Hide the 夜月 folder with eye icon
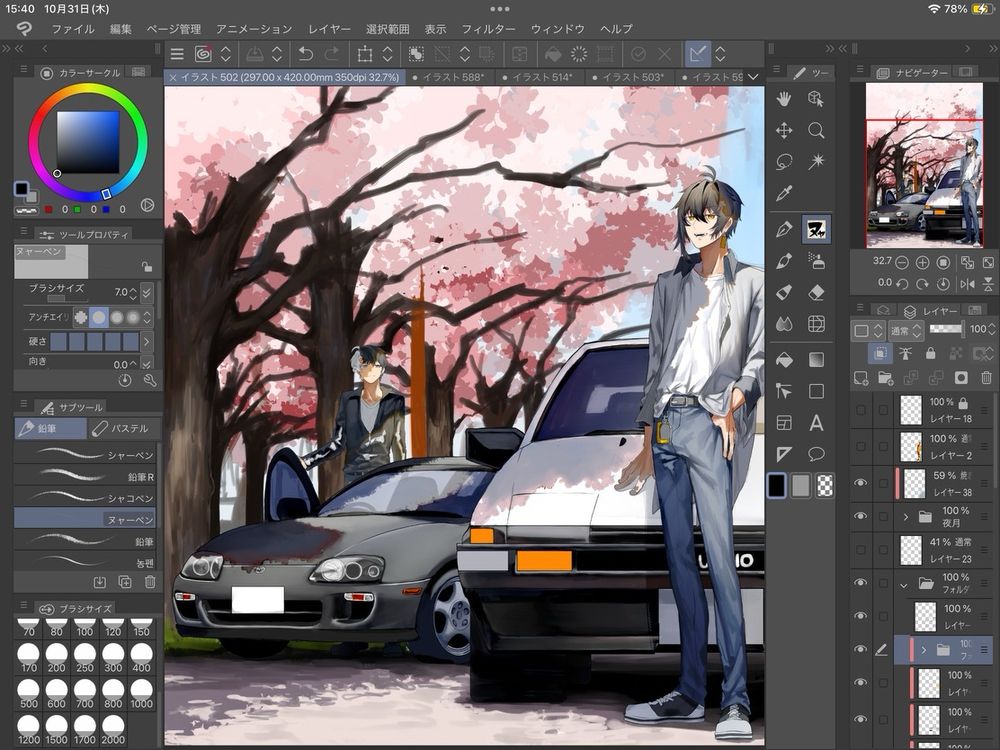The image size is (1000, 750). pos(860,516)
